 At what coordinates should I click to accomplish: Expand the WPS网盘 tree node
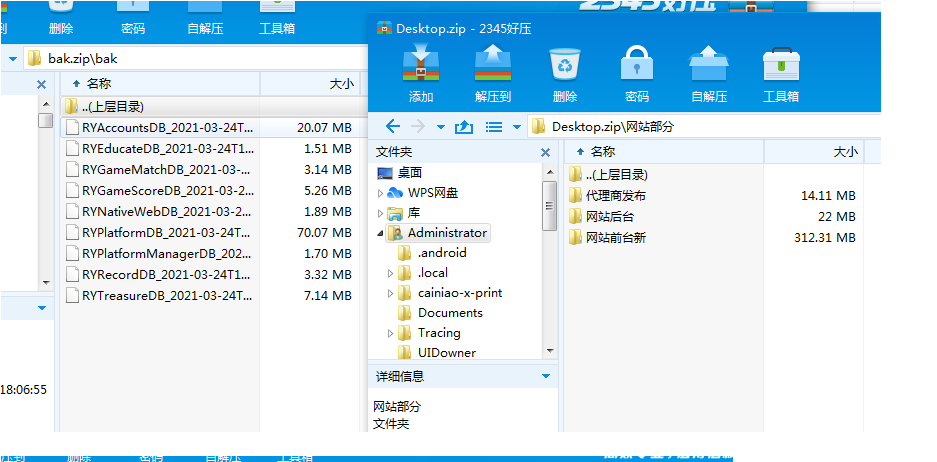(x=380, y=193)
